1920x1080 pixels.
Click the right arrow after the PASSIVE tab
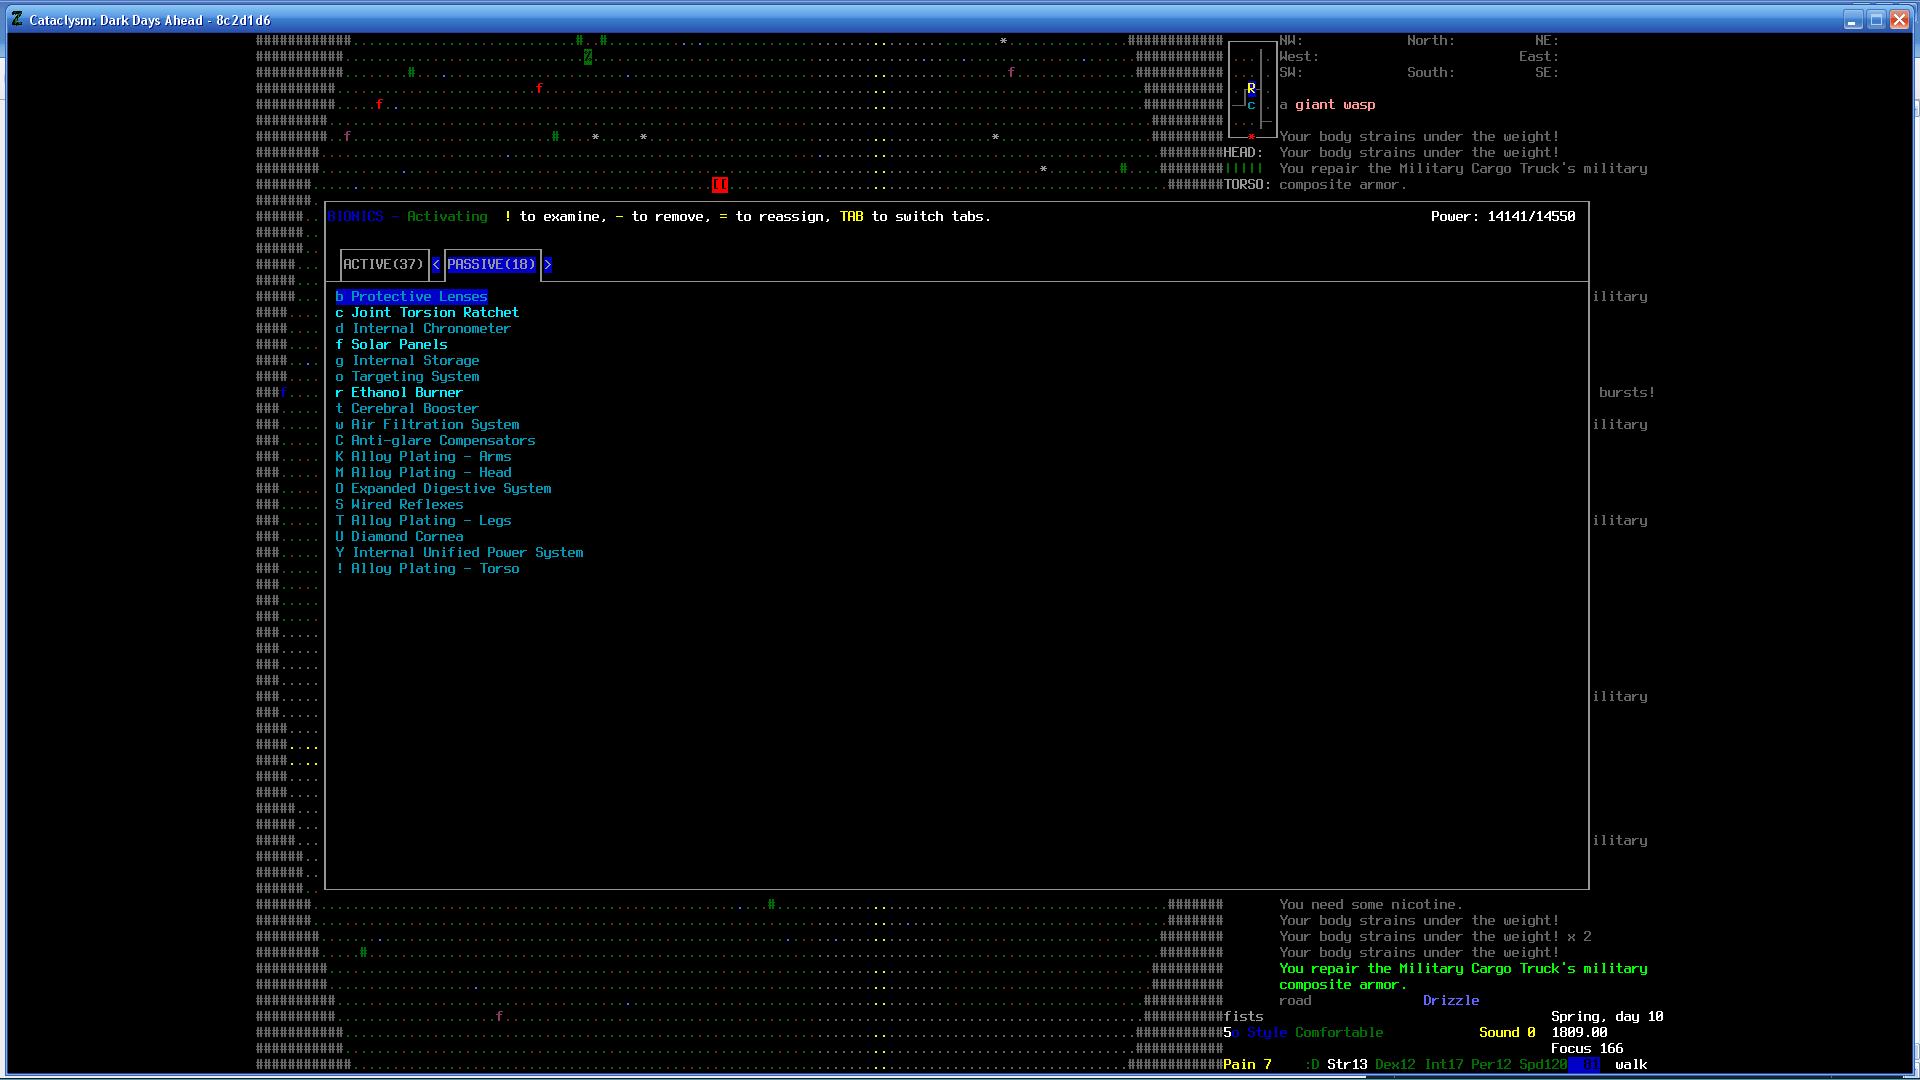pos(548,265)
